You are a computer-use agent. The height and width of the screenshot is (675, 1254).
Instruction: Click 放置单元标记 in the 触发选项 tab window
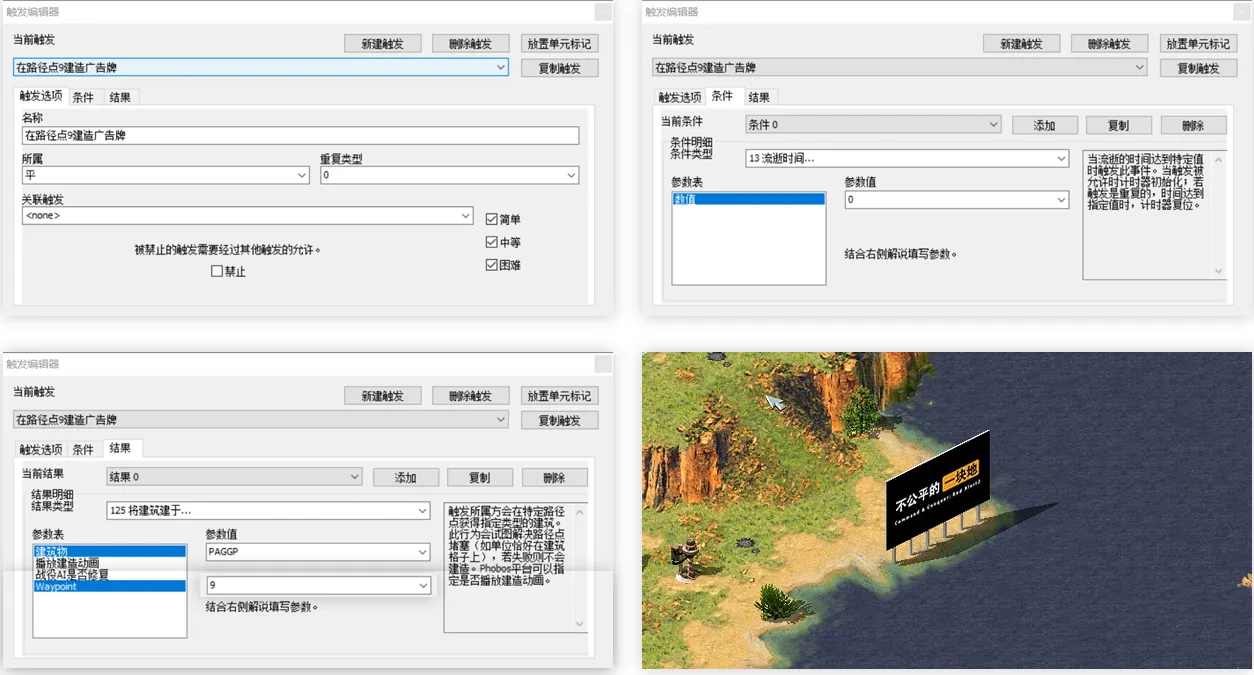[559, 44]
